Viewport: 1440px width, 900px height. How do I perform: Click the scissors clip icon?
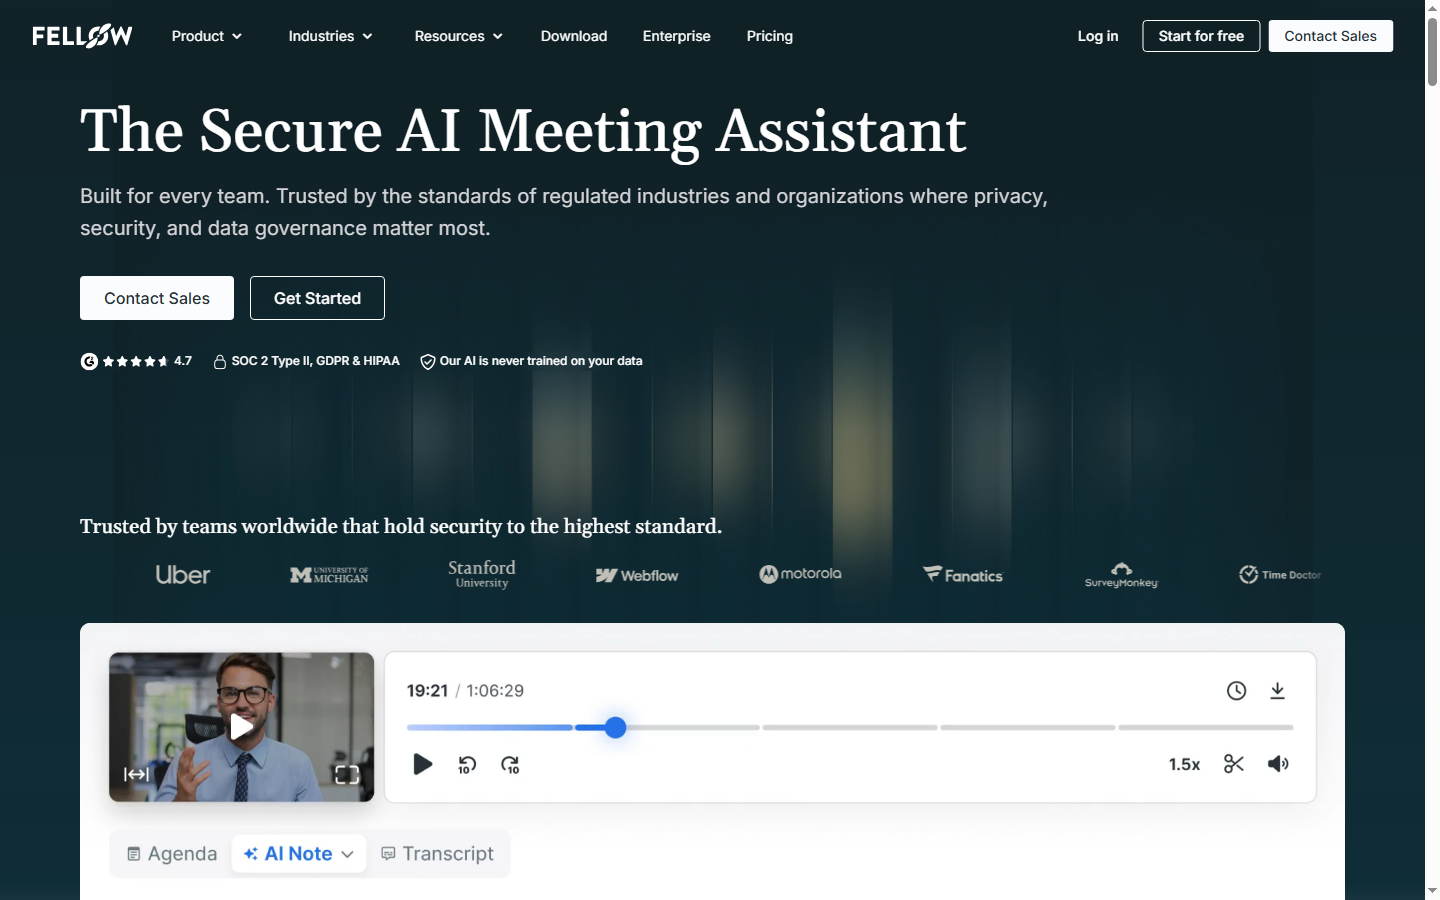click(1234, 764)
